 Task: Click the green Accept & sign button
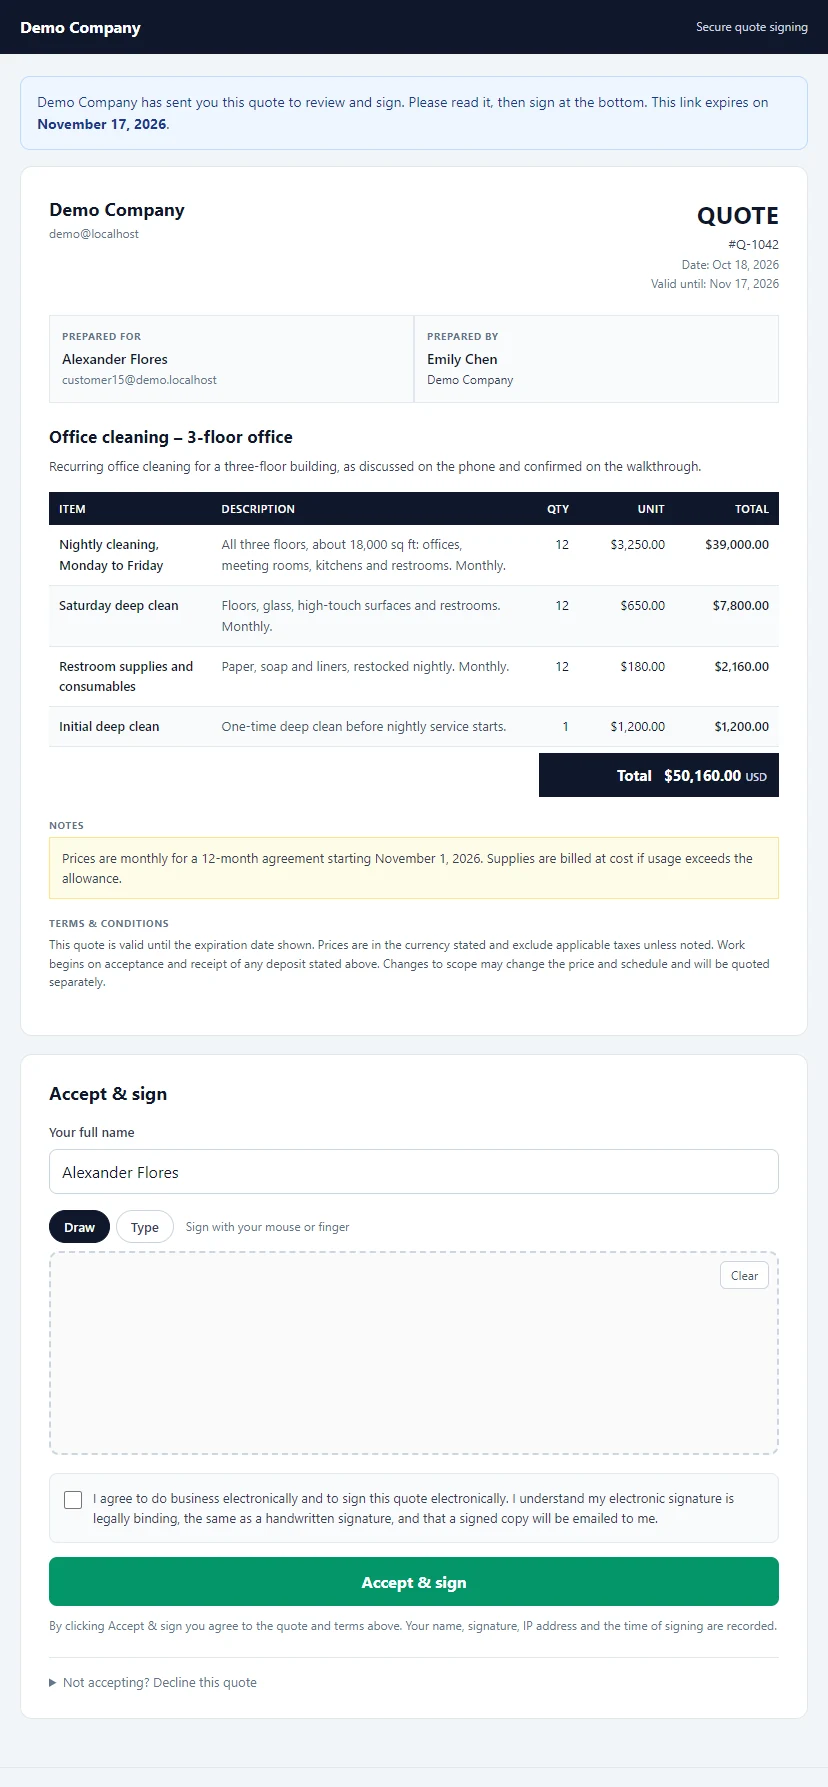point(414,1582)
